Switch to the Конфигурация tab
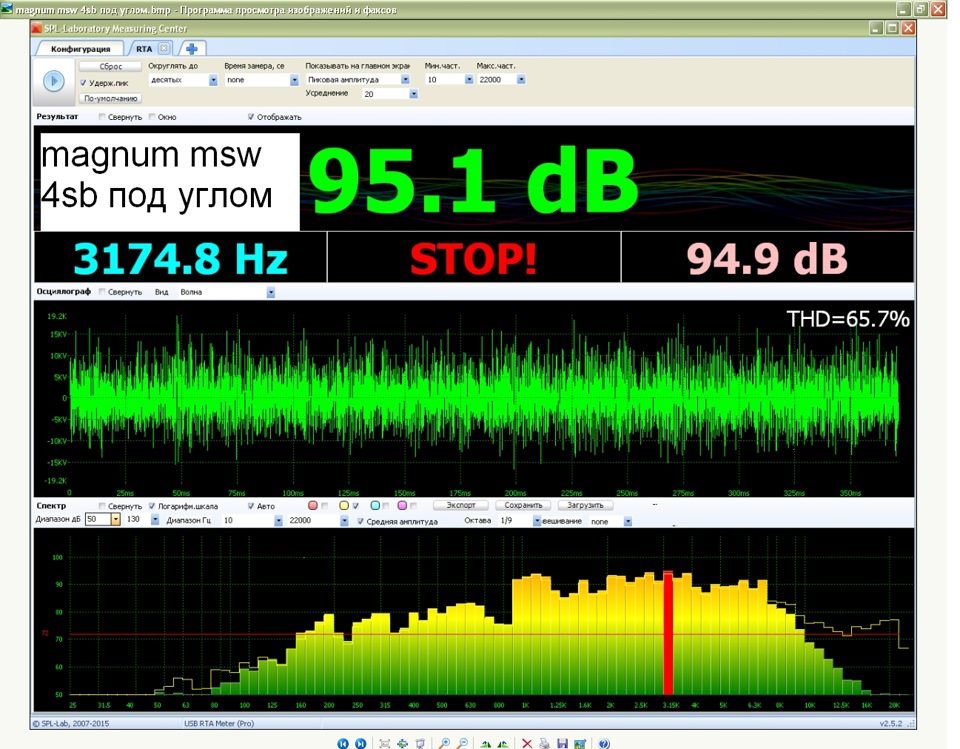Image resolution: width=960 pixels, height=749 pixels. (80, 48)
